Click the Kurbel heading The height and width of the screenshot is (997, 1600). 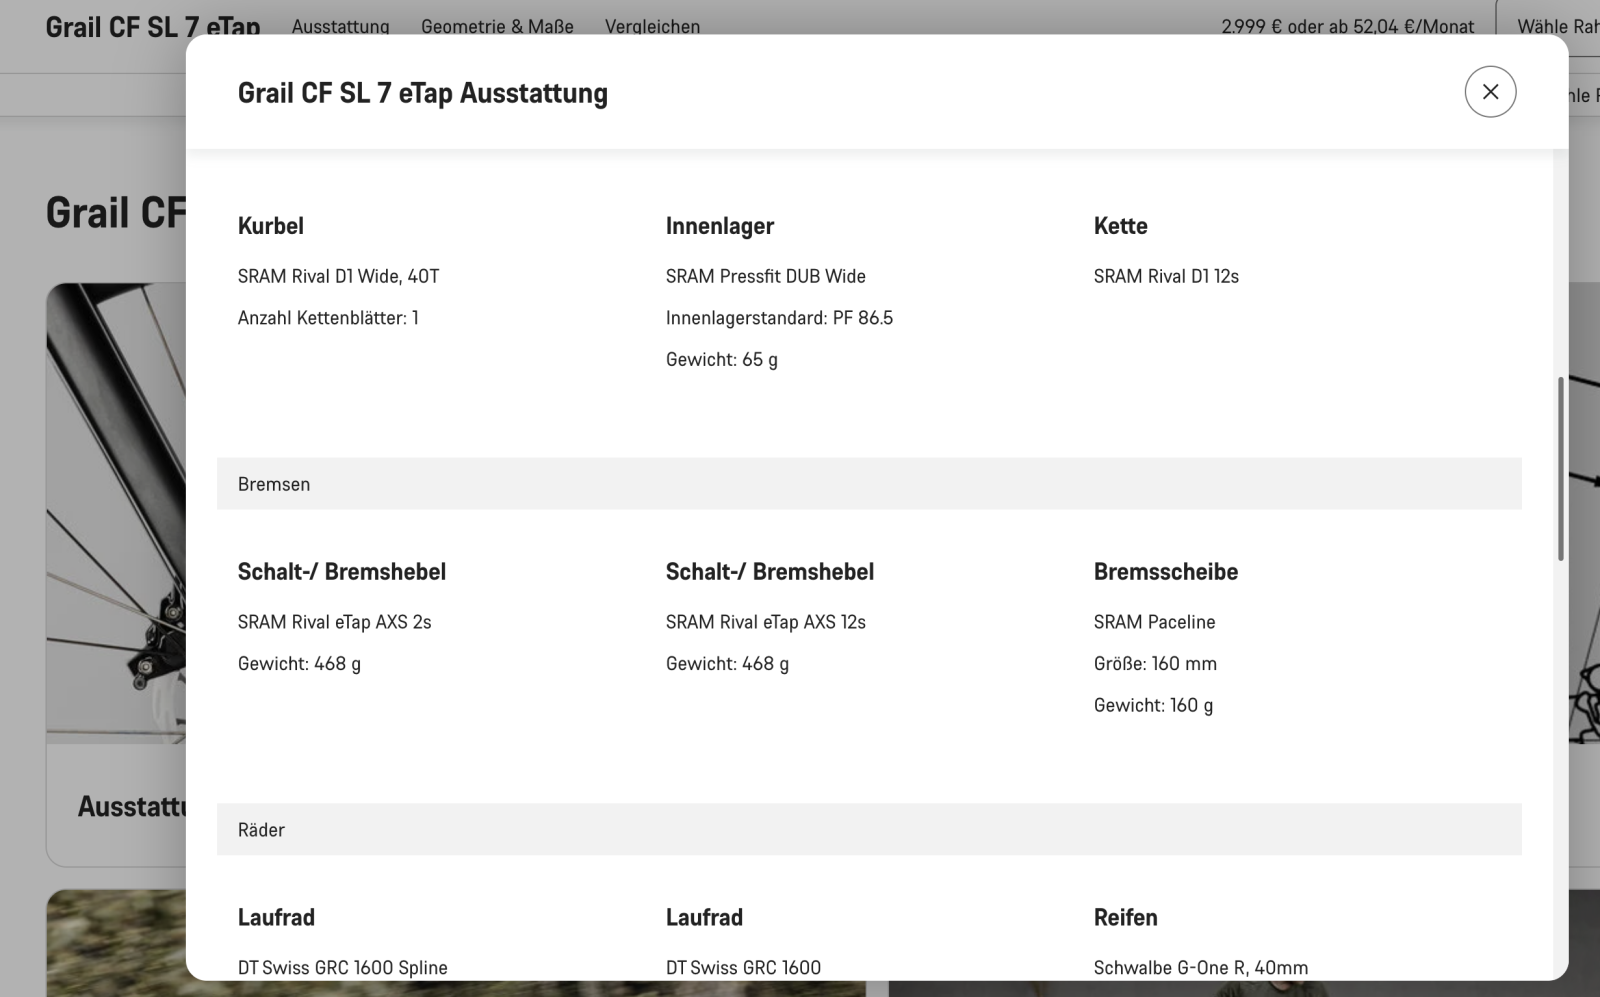point(270,226)
